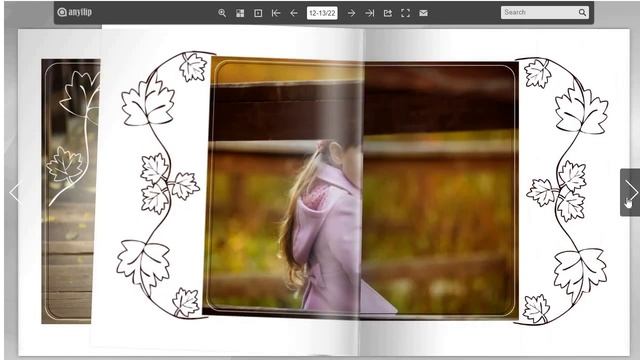Send the flipbook by email
The image size is (640, 360).
(x=423, y=13)
